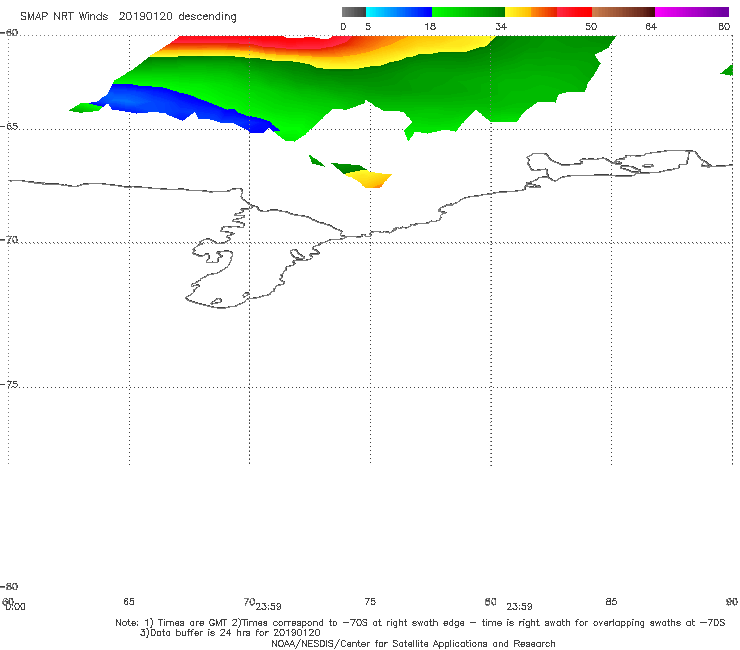The width and height of the screenshot is (740, 650).
Task: Pick the green segment of the colorbar
Action: click(468, 12)
